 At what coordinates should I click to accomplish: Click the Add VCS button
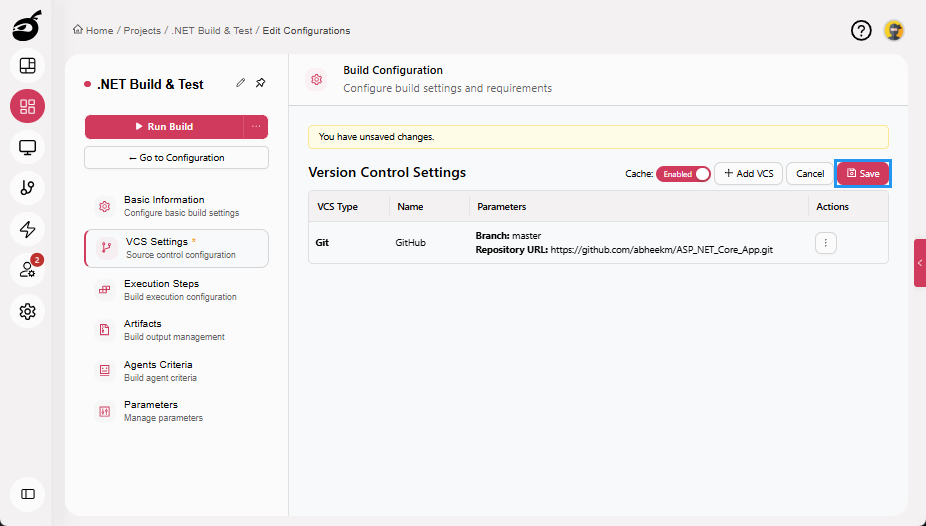point(748,174)
